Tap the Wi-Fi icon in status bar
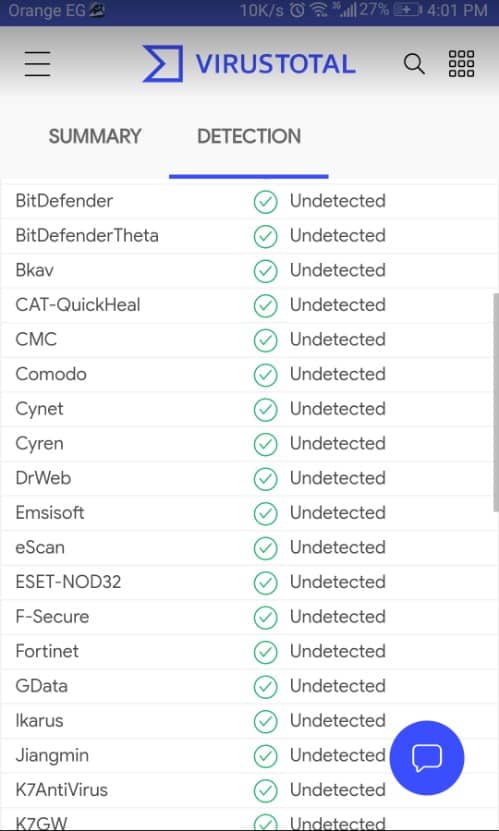The width and height of the screenshot is (499, 831). tap(318, 10)
